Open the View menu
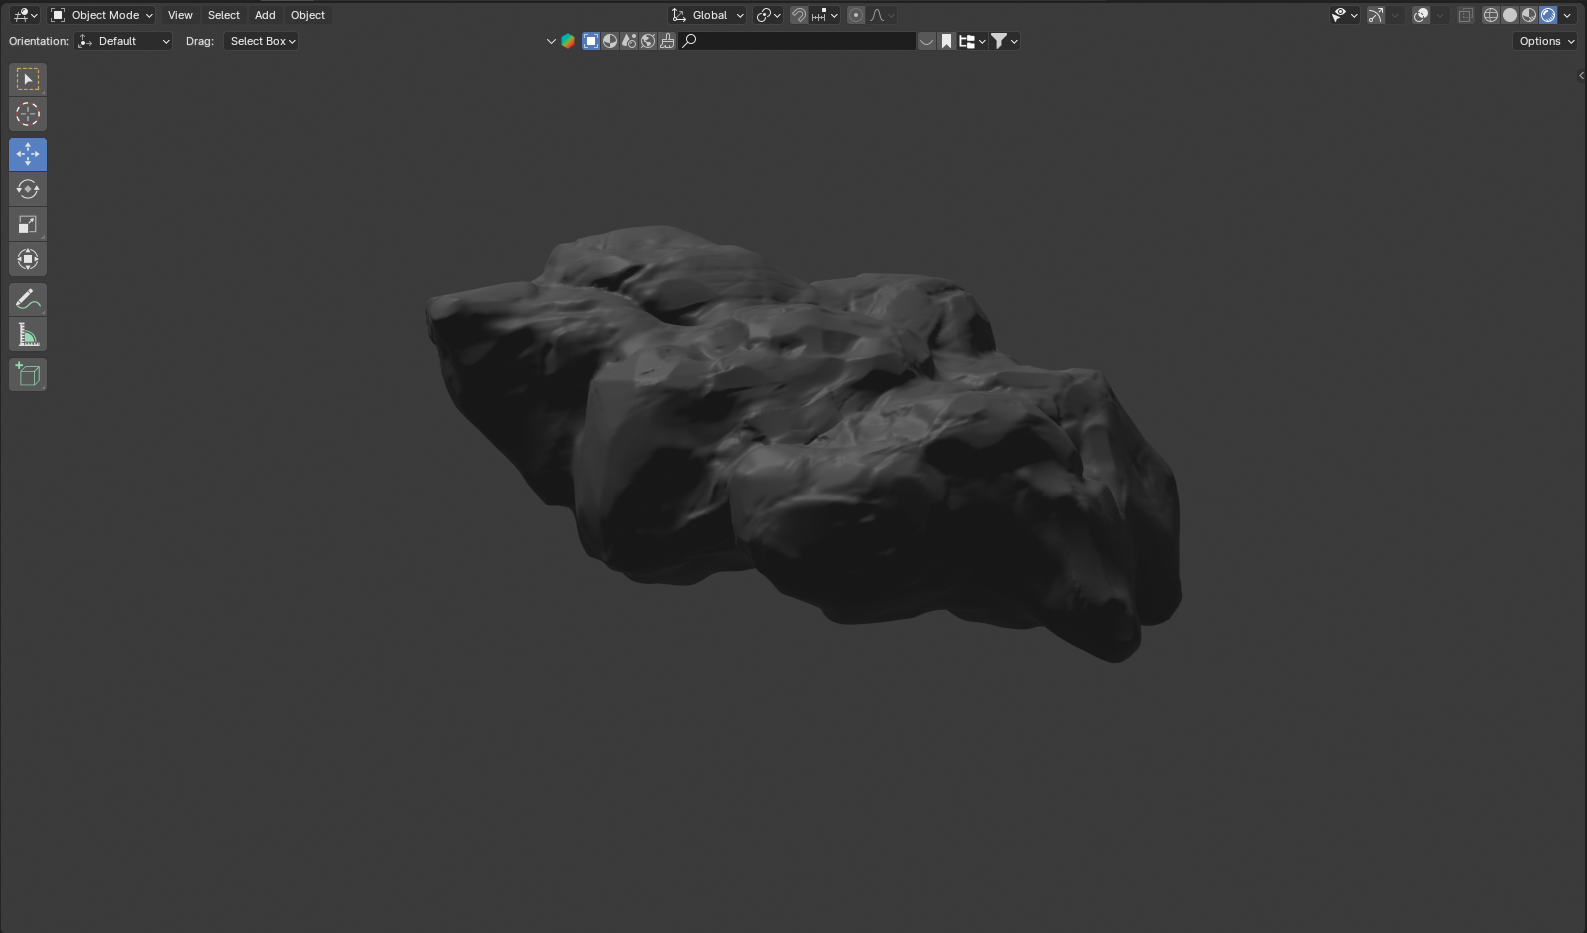 point(180,15)
